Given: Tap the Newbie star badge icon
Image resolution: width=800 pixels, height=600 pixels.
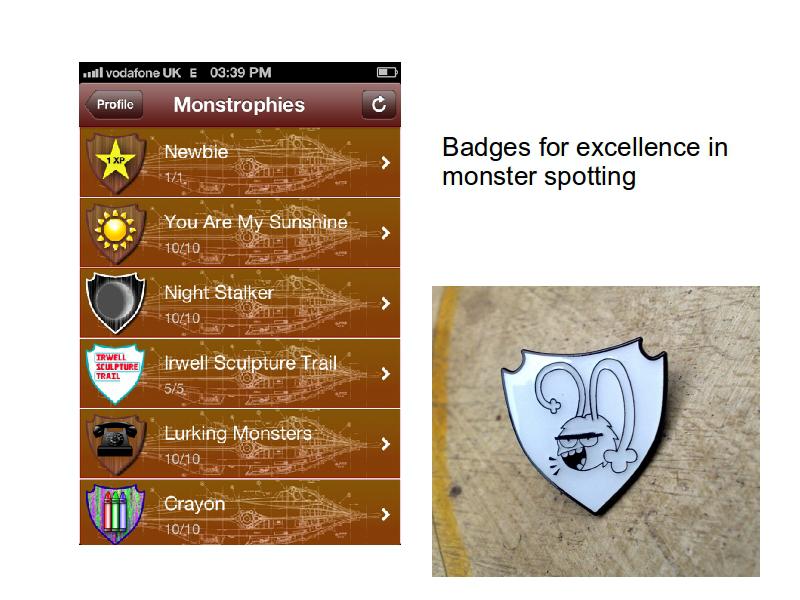Looking at the screenshot, I should [116, 163].
